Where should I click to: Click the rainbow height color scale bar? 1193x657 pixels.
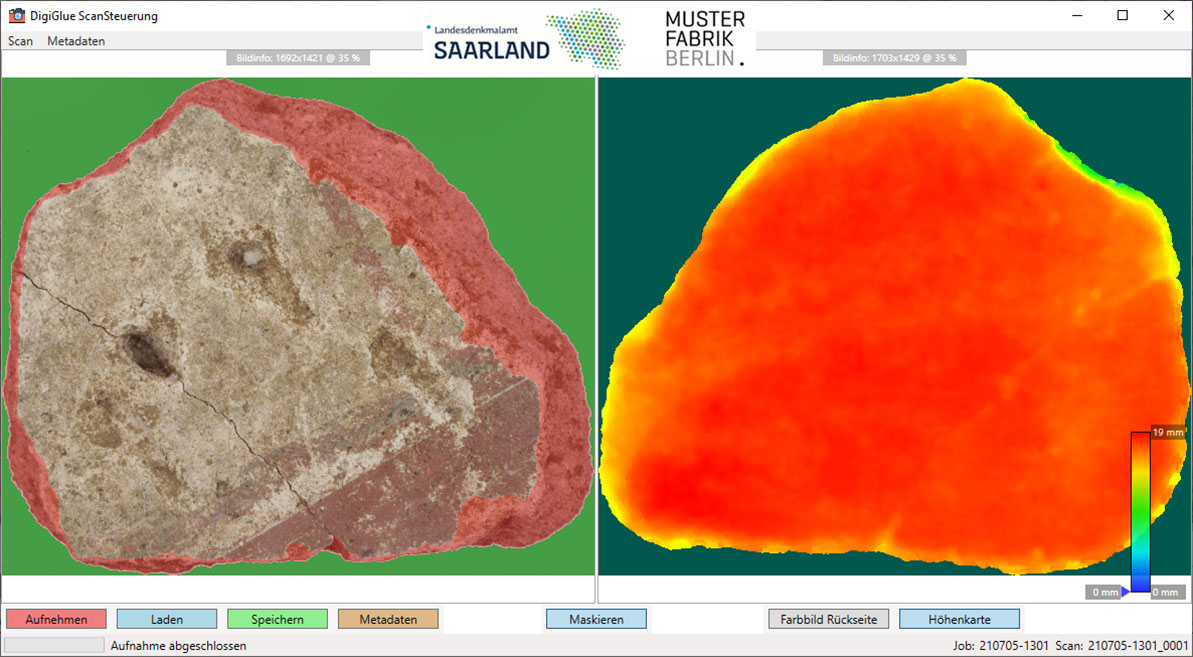[1140, 512]
